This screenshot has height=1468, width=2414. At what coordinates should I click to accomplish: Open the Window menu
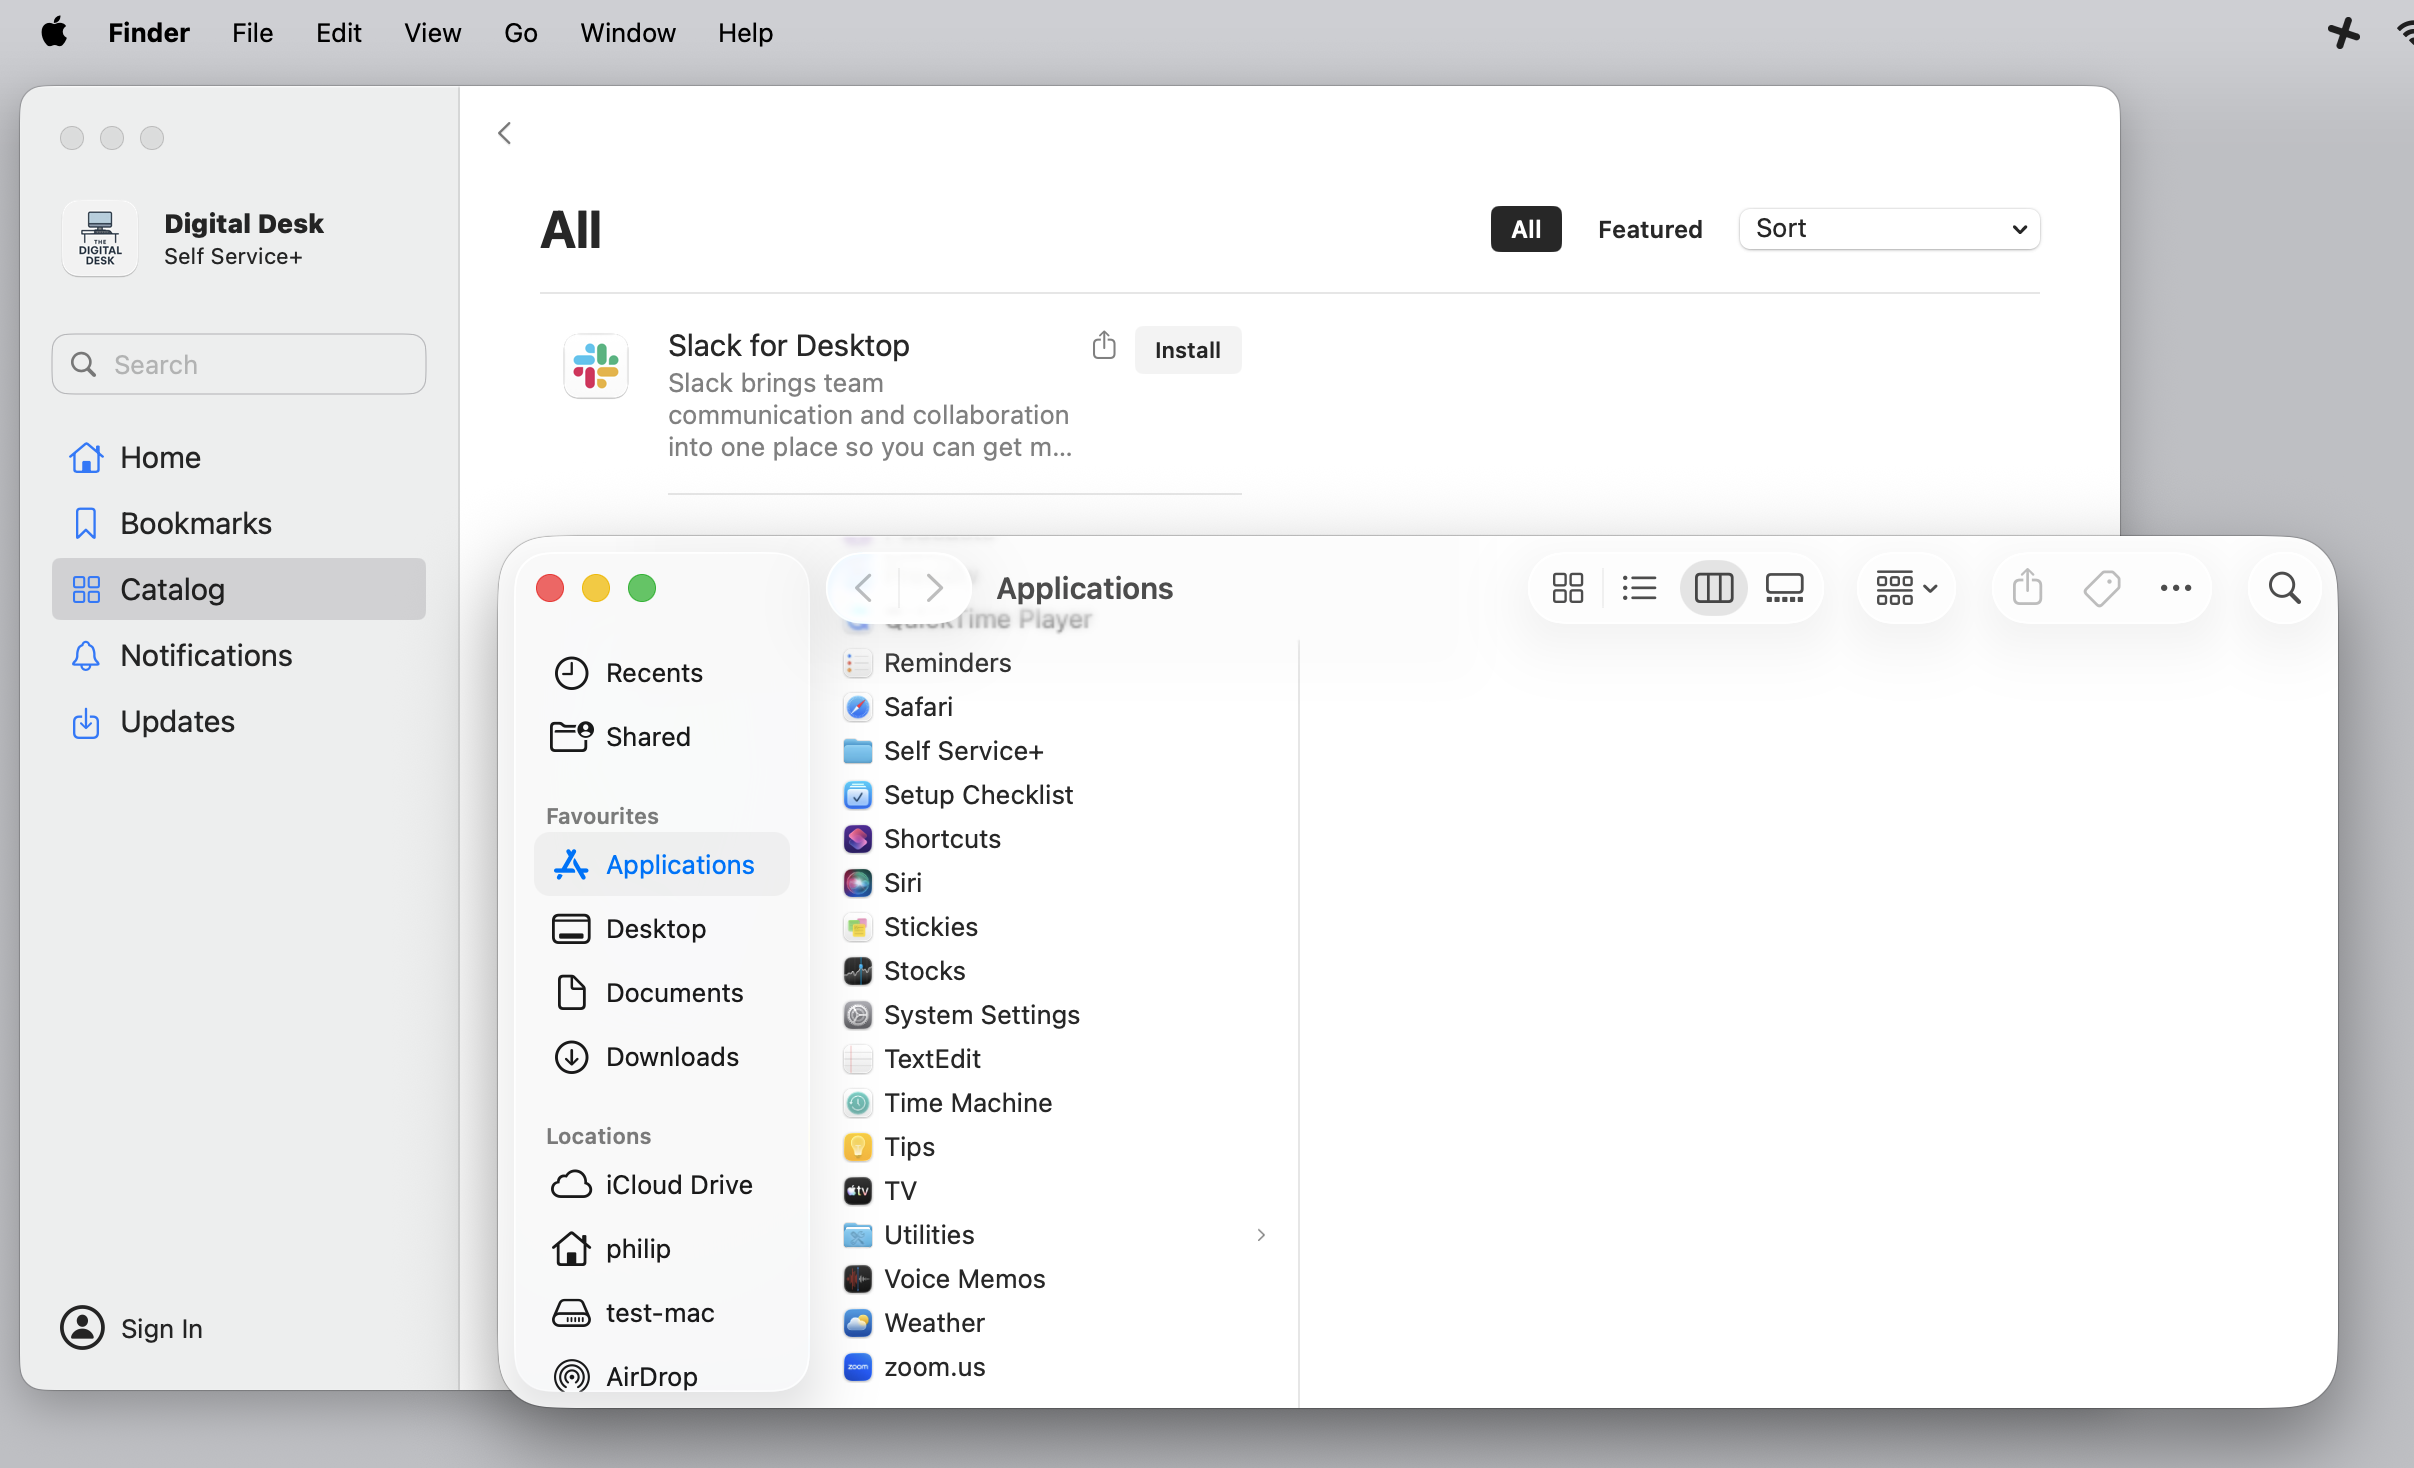[x=628, y=33]
